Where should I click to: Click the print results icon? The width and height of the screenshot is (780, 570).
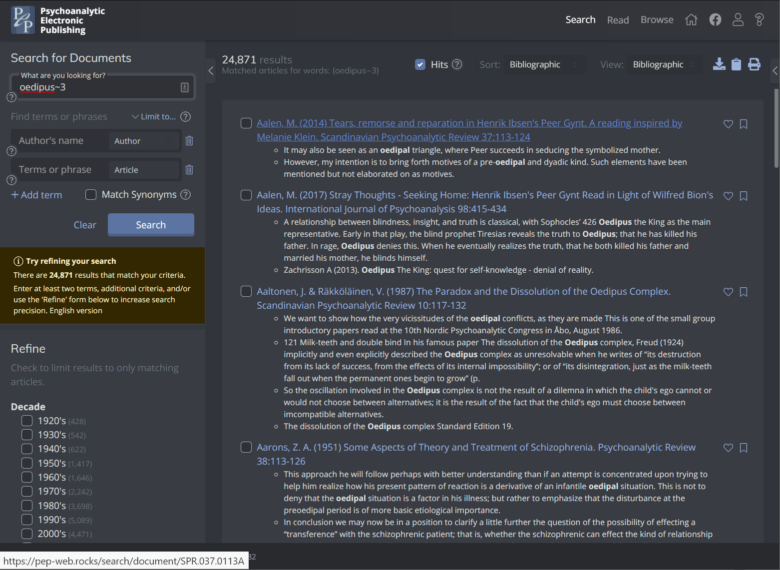pyautogui.click(x=754, y=65)
